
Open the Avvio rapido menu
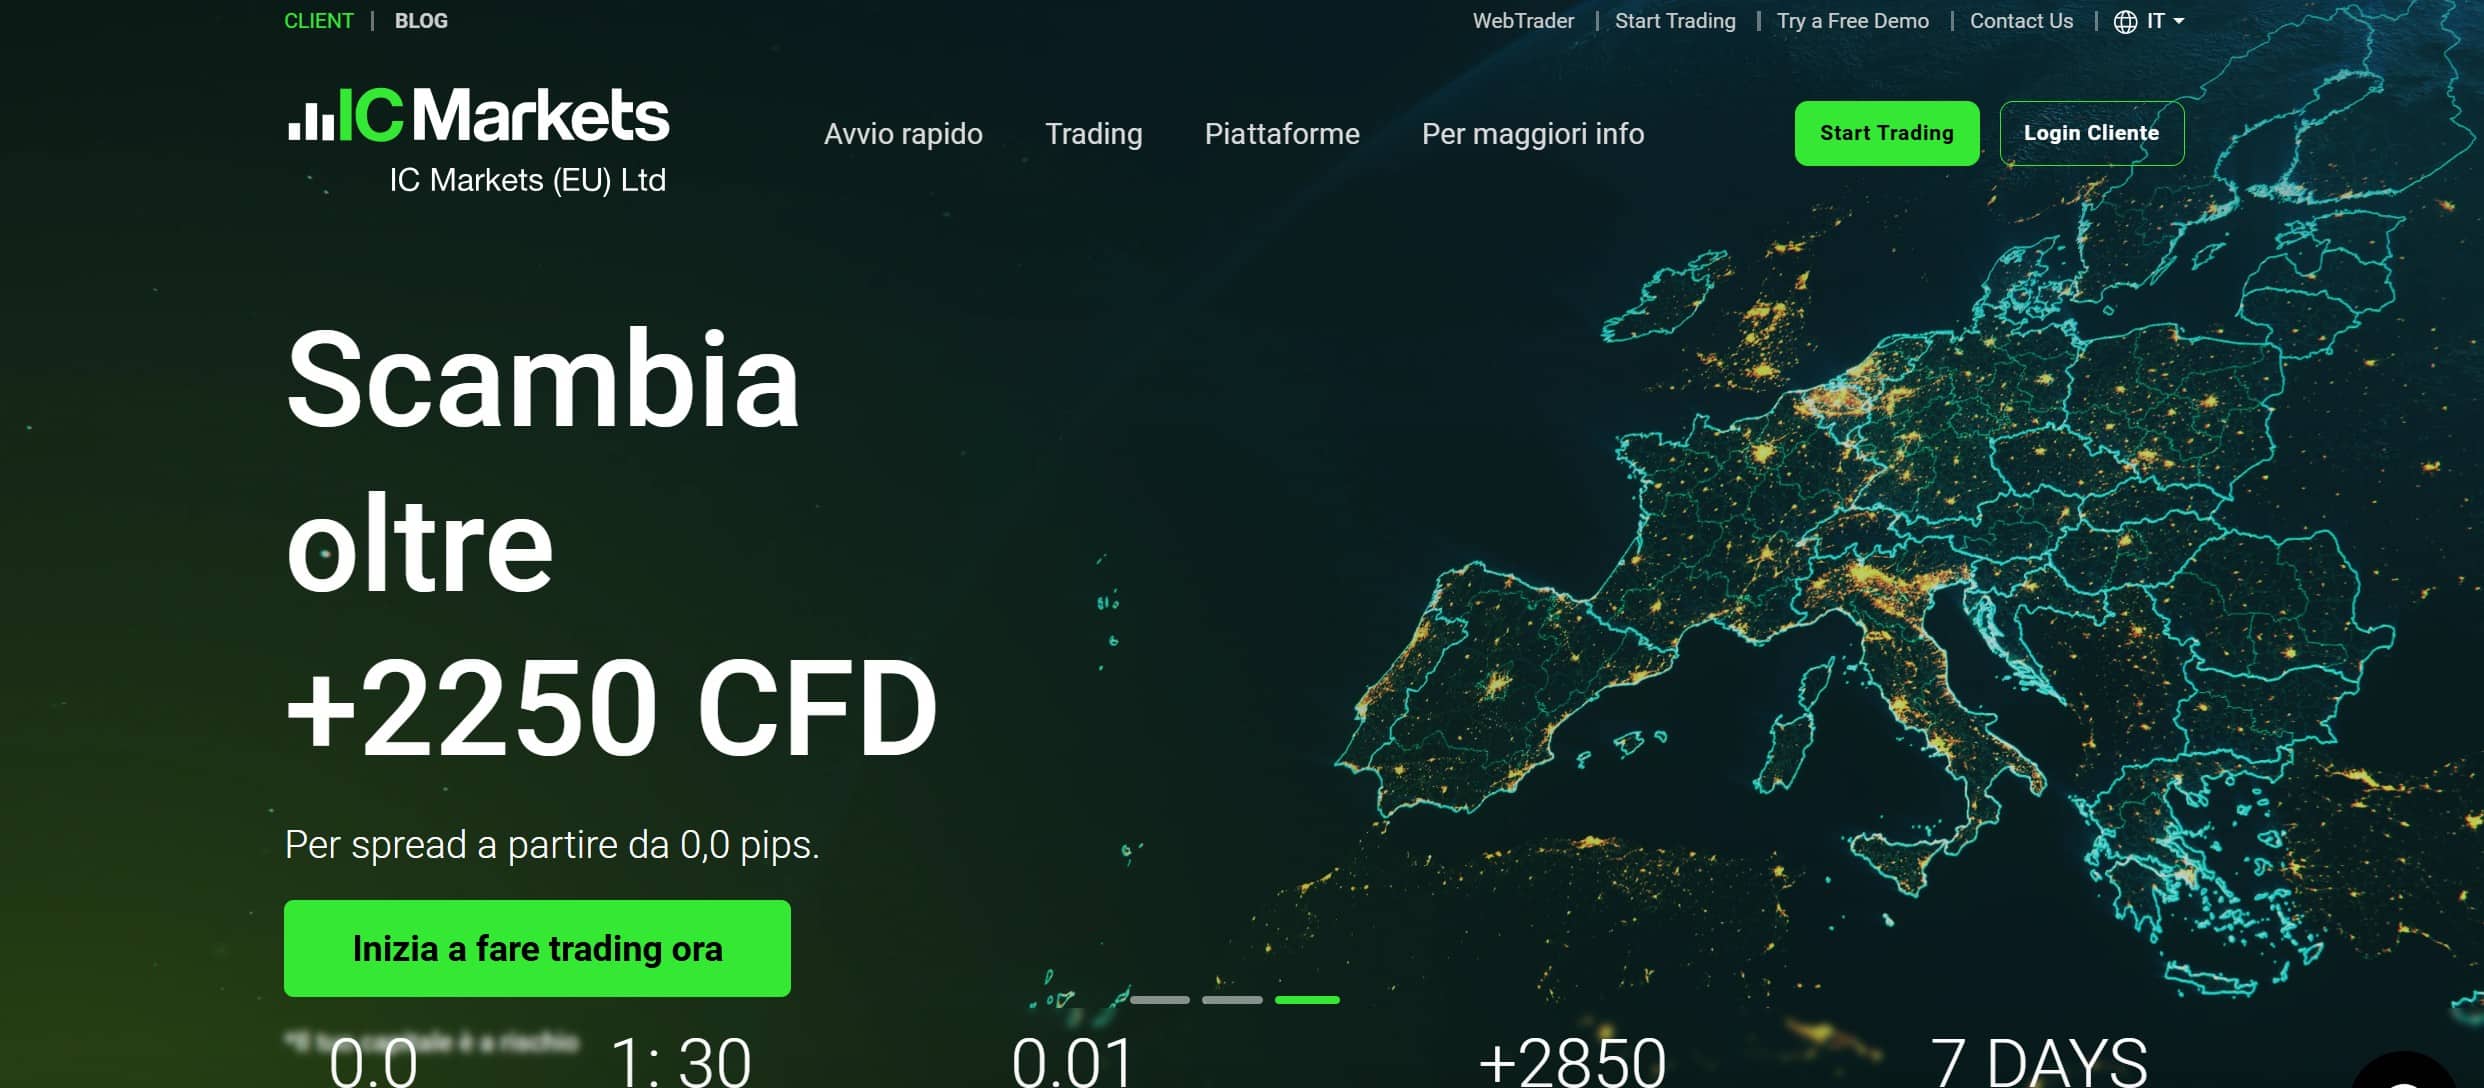point(903,134)
